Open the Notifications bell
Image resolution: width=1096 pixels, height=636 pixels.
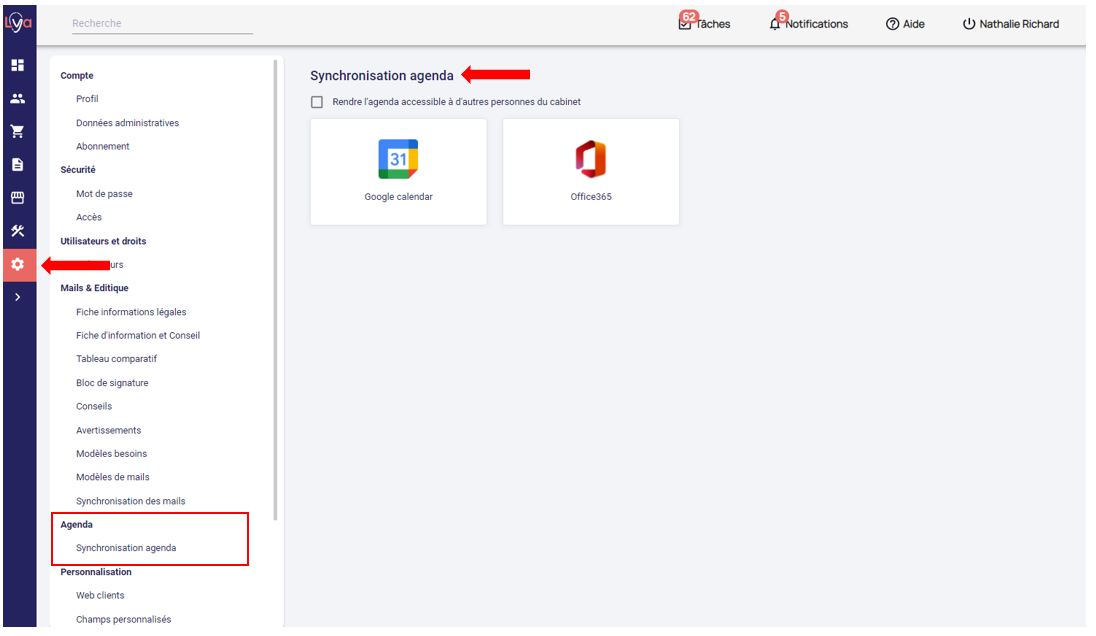808,24
